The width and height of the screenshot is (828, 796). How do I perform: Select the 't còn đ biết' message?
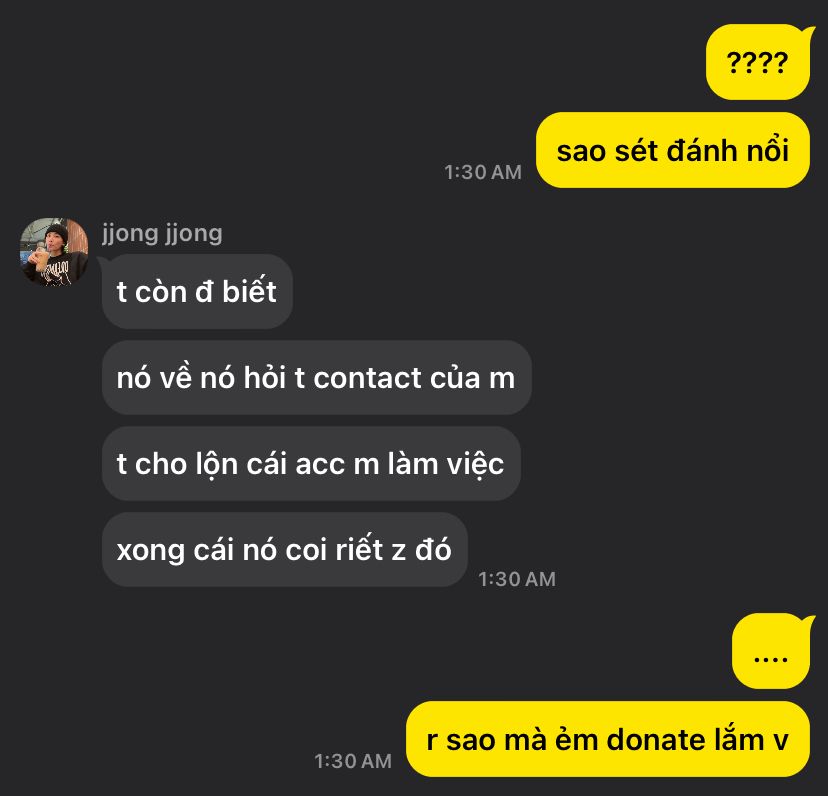click(x=197, y=292)
